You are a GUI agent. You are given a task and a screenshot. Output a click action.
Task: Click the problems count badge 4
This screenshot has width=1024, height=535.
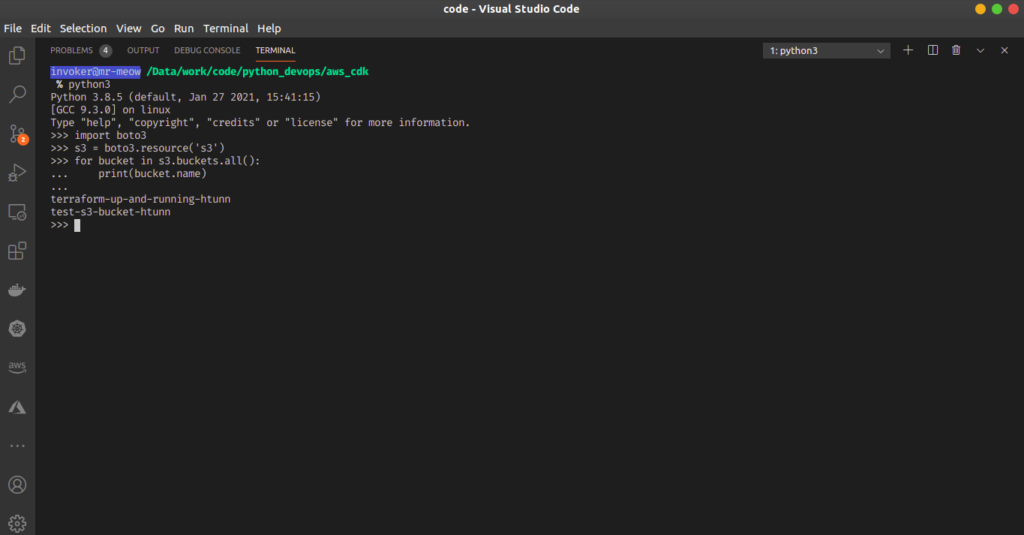pyautogui.click(x=105, y=50)
